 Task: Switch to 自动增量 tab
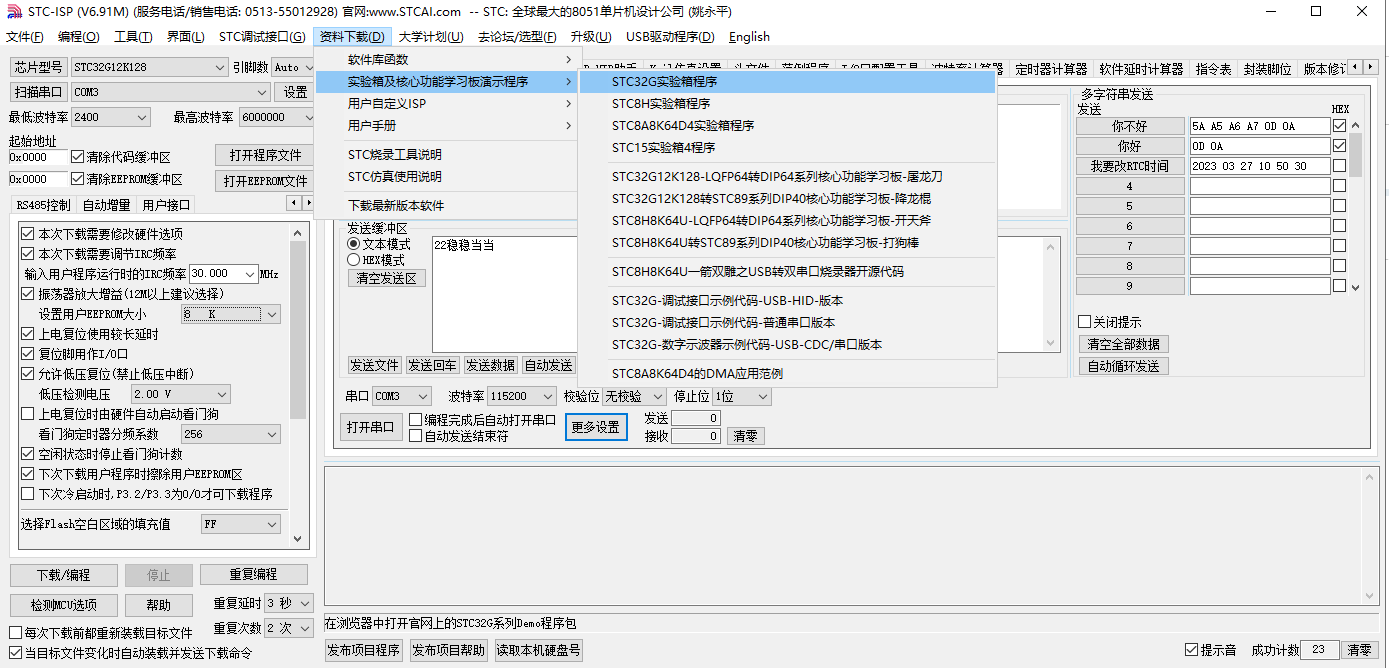106,205
